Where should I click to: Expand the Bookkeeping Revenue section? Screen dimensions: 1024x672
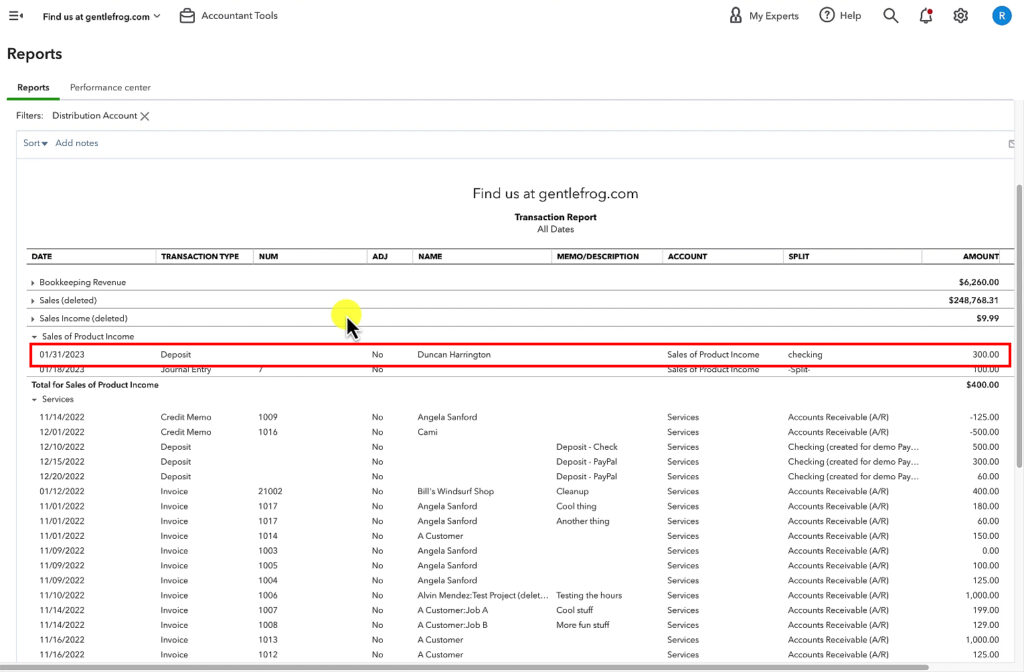[31, 282]
